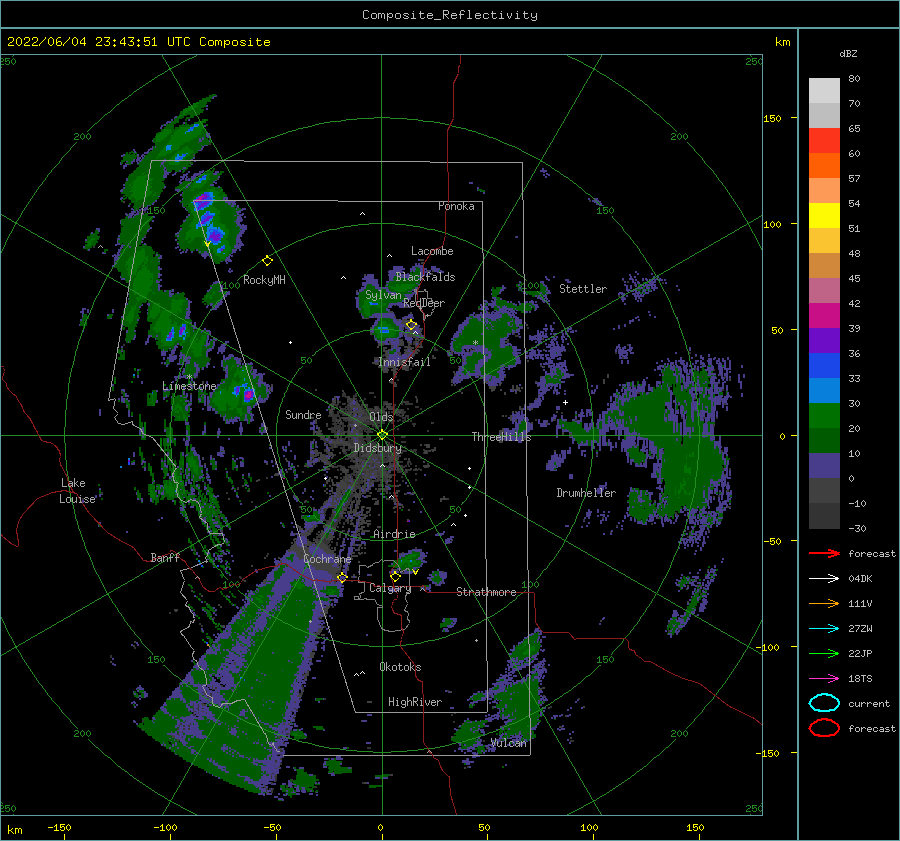Select the slate-purple swatch between 10 and 0
900x841 pixels.
point(824,465)
